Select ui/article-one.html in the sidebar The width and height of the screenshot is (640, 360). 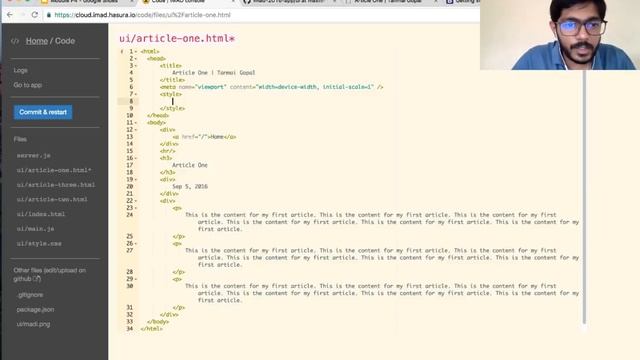point(54,170)
